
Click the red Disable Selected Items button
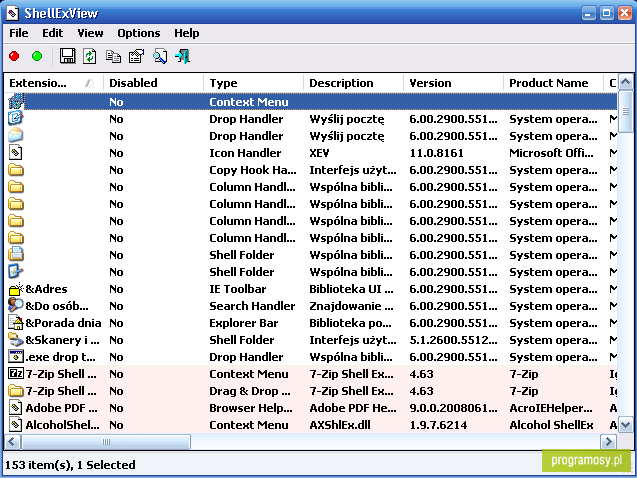[x=14, y=56]
